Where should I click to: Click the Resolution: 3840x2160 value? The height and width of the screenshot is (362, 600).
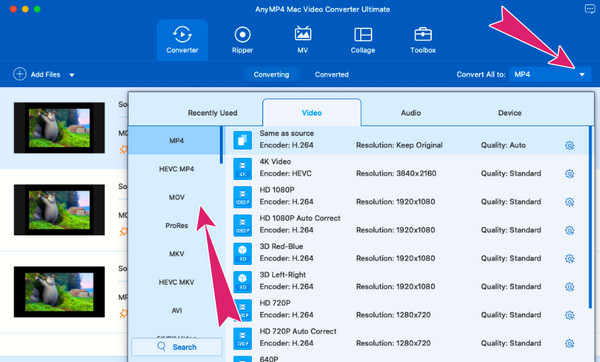[396, 173]
